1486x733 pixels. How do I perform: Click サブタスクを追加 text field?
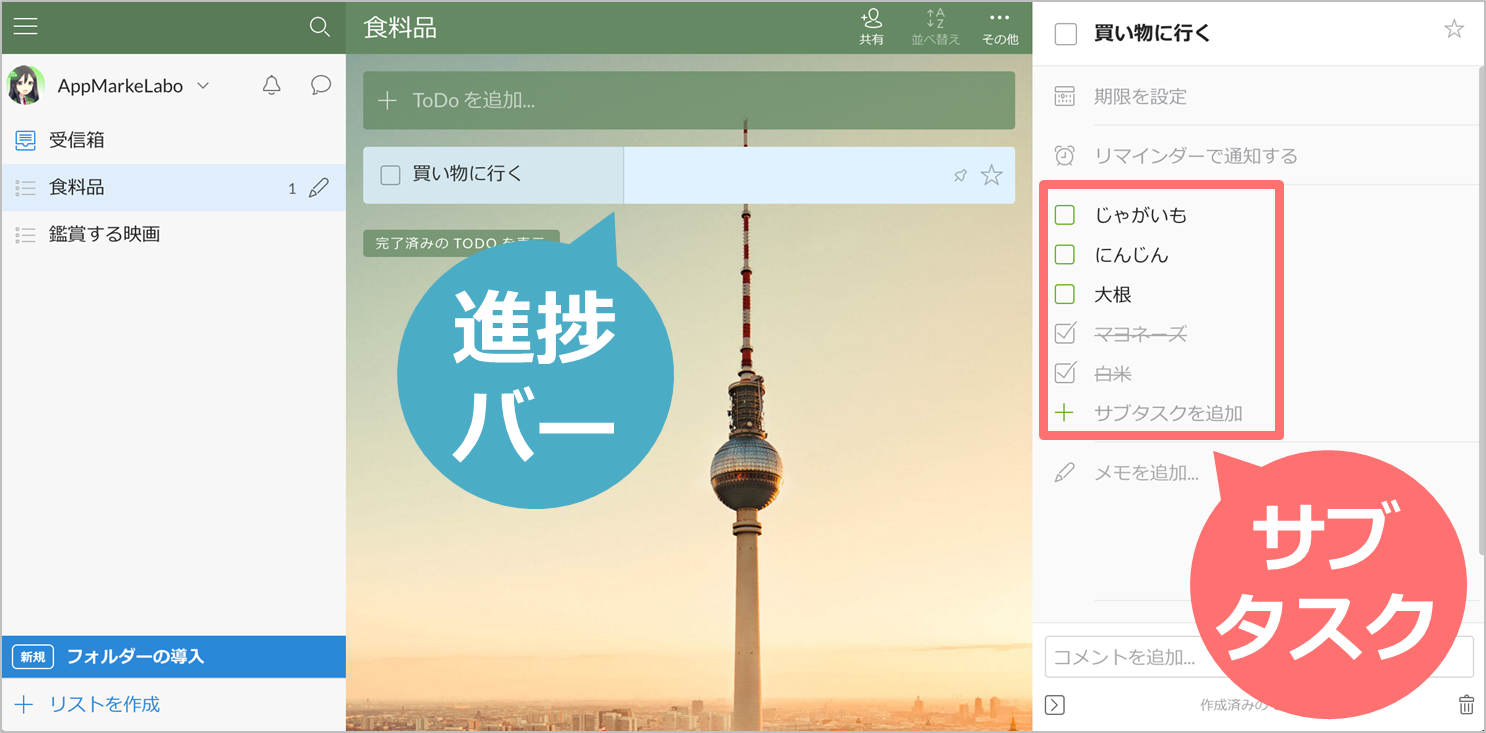[x=1169, y=413]
